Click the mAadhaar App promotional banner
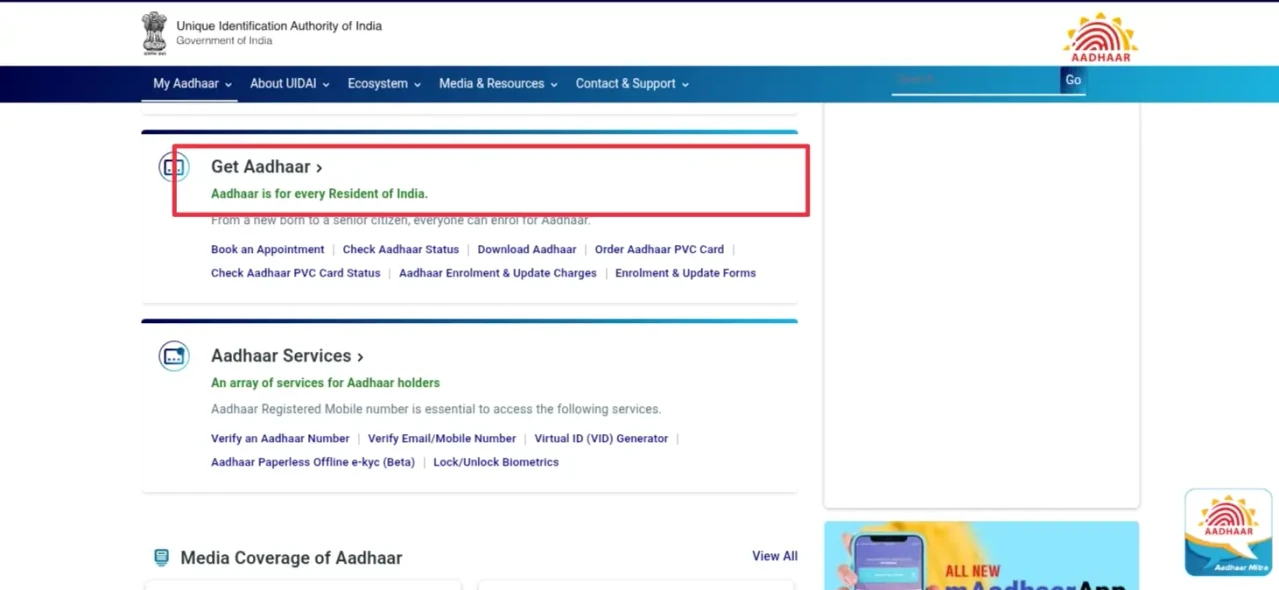Screen dimensions: 1279x590 981,555
